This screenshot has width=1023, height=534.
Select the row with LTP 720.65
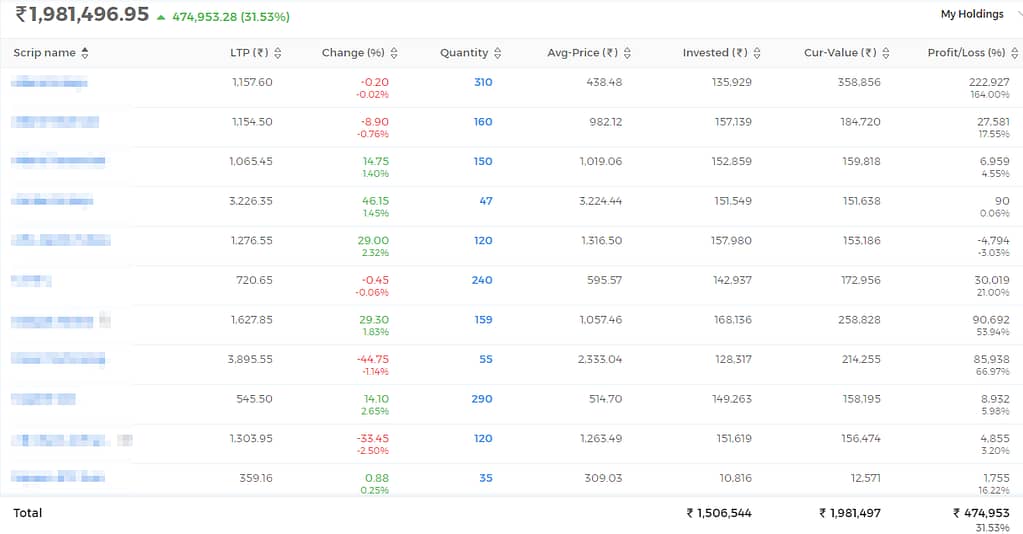(x=512, y=285)
